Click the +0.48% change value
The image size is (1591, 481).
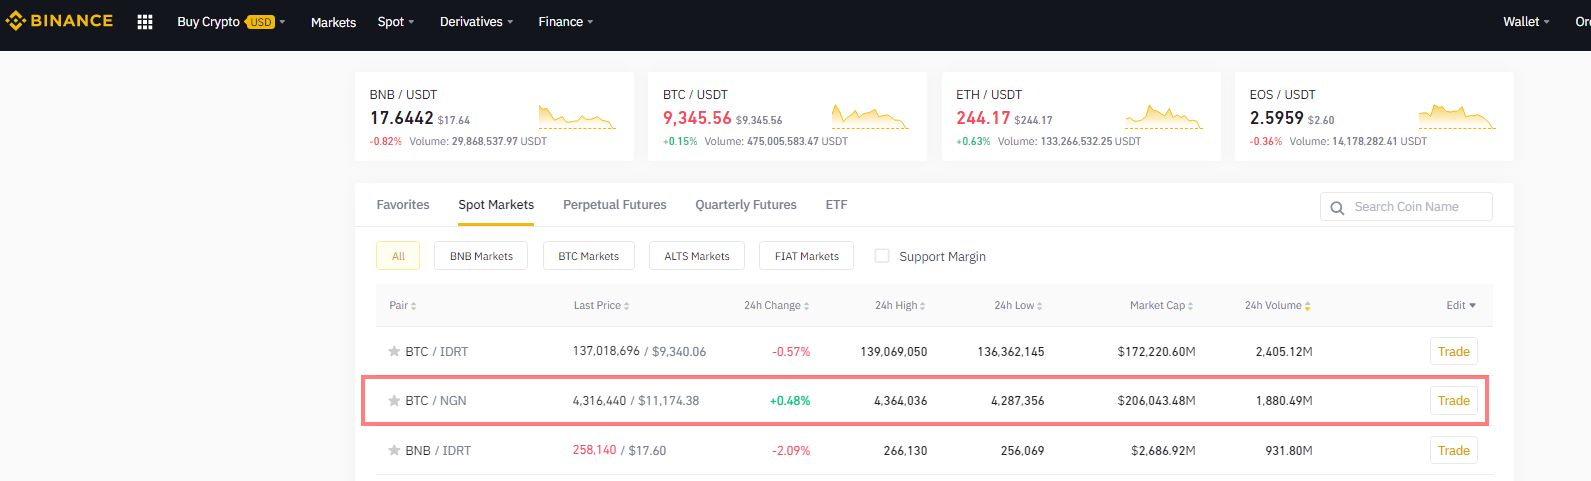click(x=790, y=400)
